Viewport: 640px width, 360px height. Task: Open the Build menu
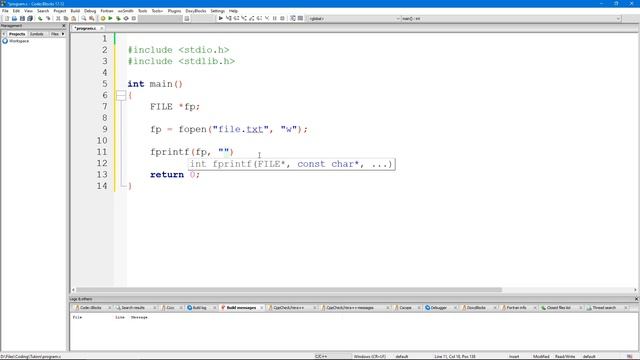click(75, 11)
